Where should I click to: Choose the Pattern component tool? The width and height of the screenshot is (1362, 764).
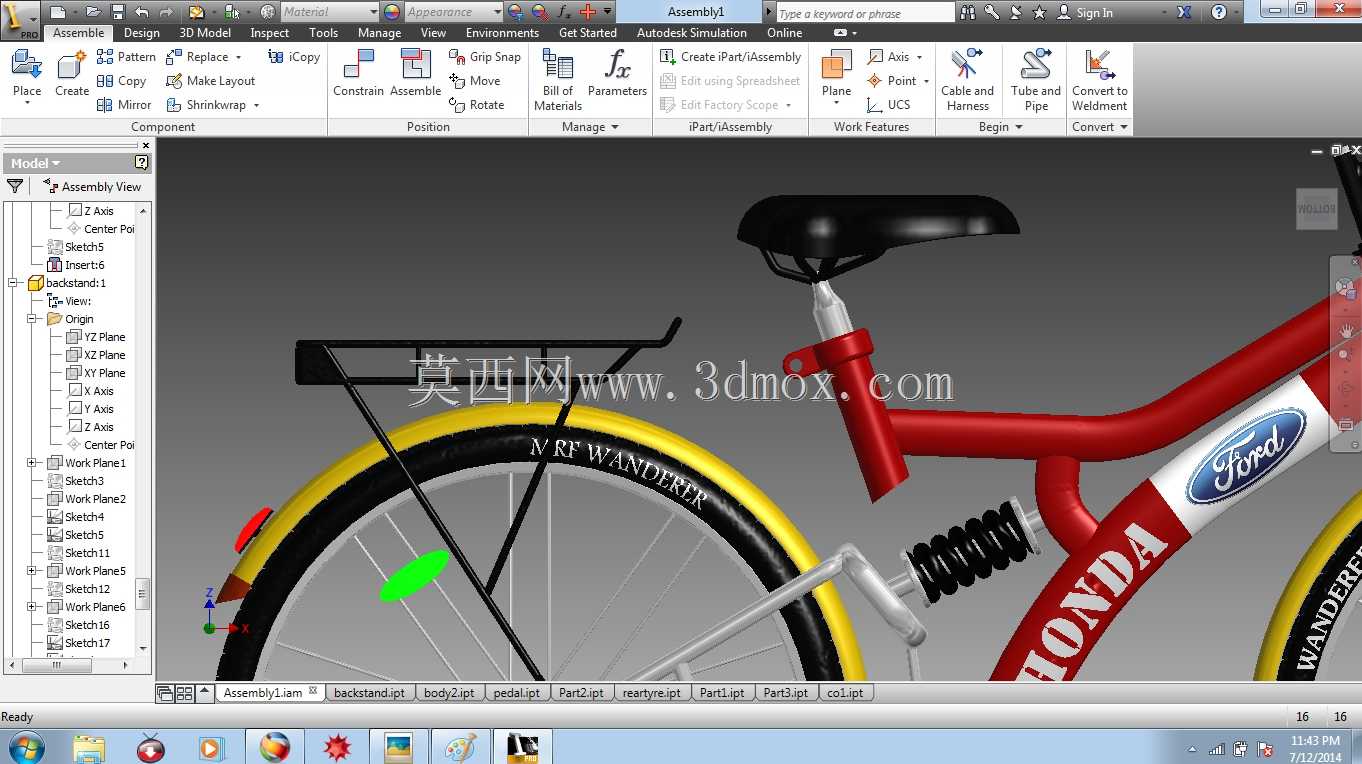coord(126,57)
